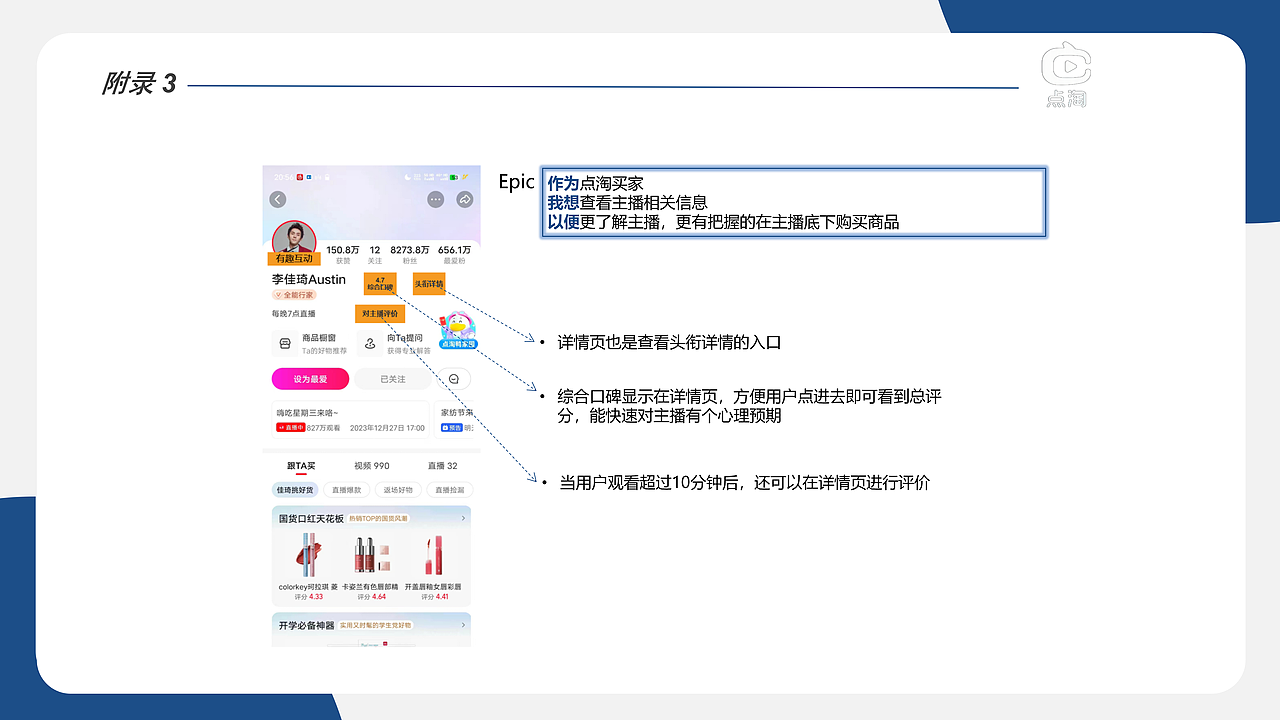This screenshot has width=1280, height=720.
Task: Select the 返场好物 filter chip
Action: click(x=397, y=490)
